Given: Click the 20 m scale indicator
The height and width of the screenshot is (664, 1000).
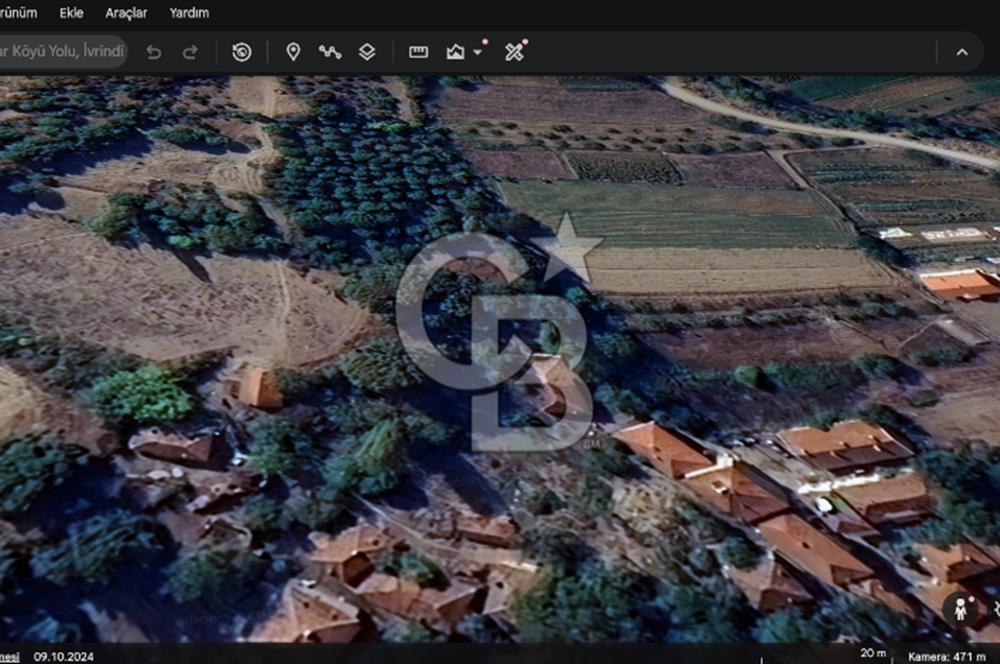Looking at the screenshot, I should pos(873,653).
